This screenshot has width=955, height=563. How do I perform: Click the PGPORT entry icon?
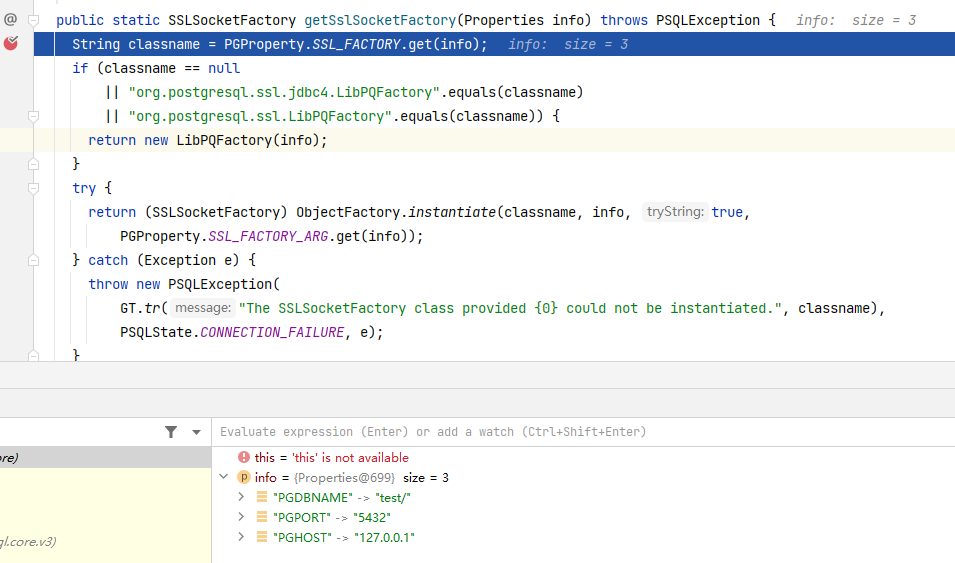(262, 517)
